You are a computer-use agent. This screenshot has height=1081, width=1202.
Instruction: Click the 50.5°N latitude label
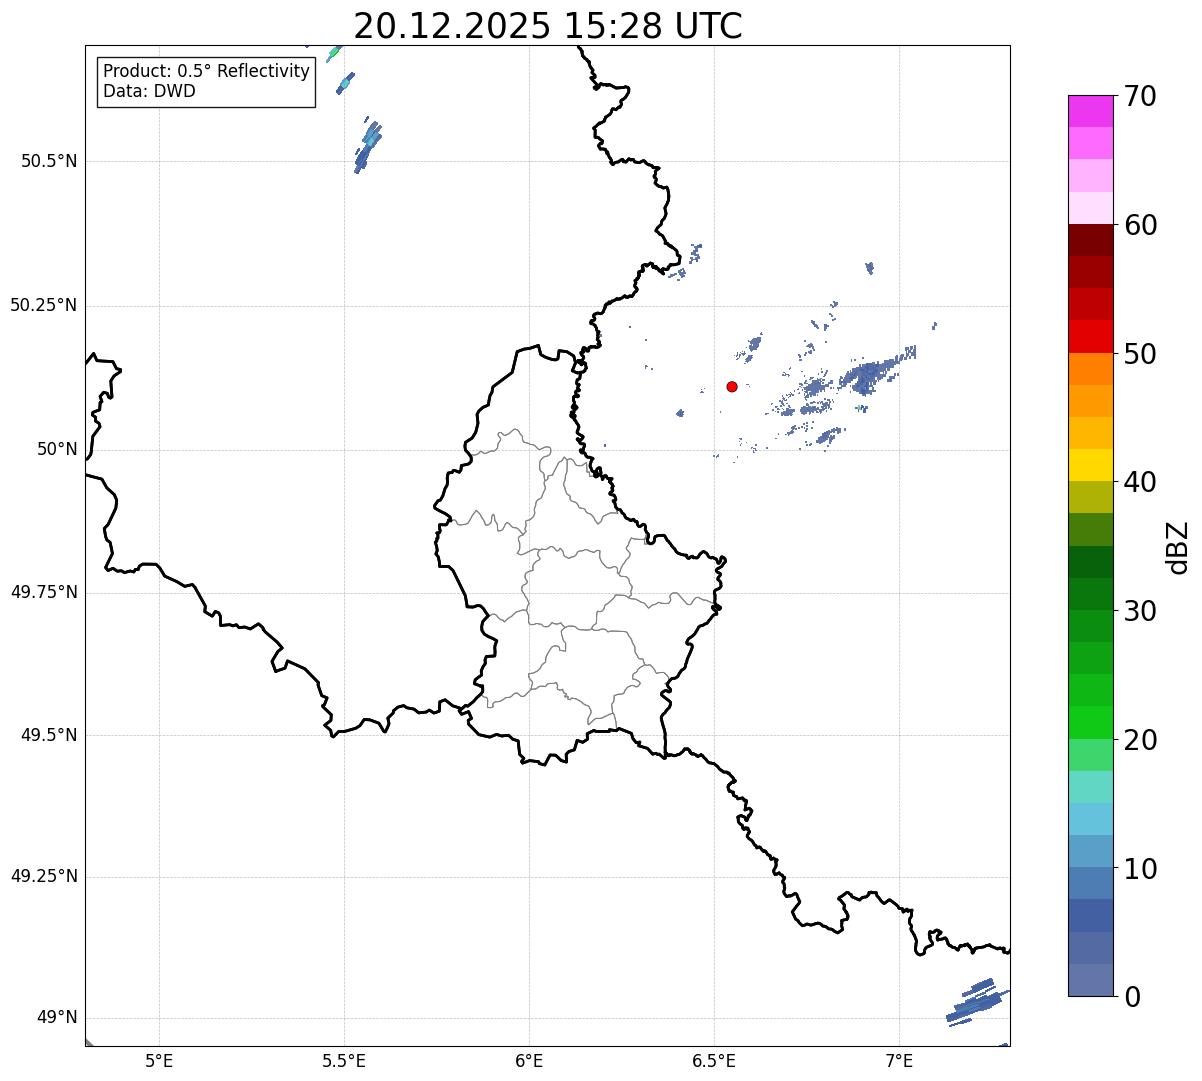48,161
